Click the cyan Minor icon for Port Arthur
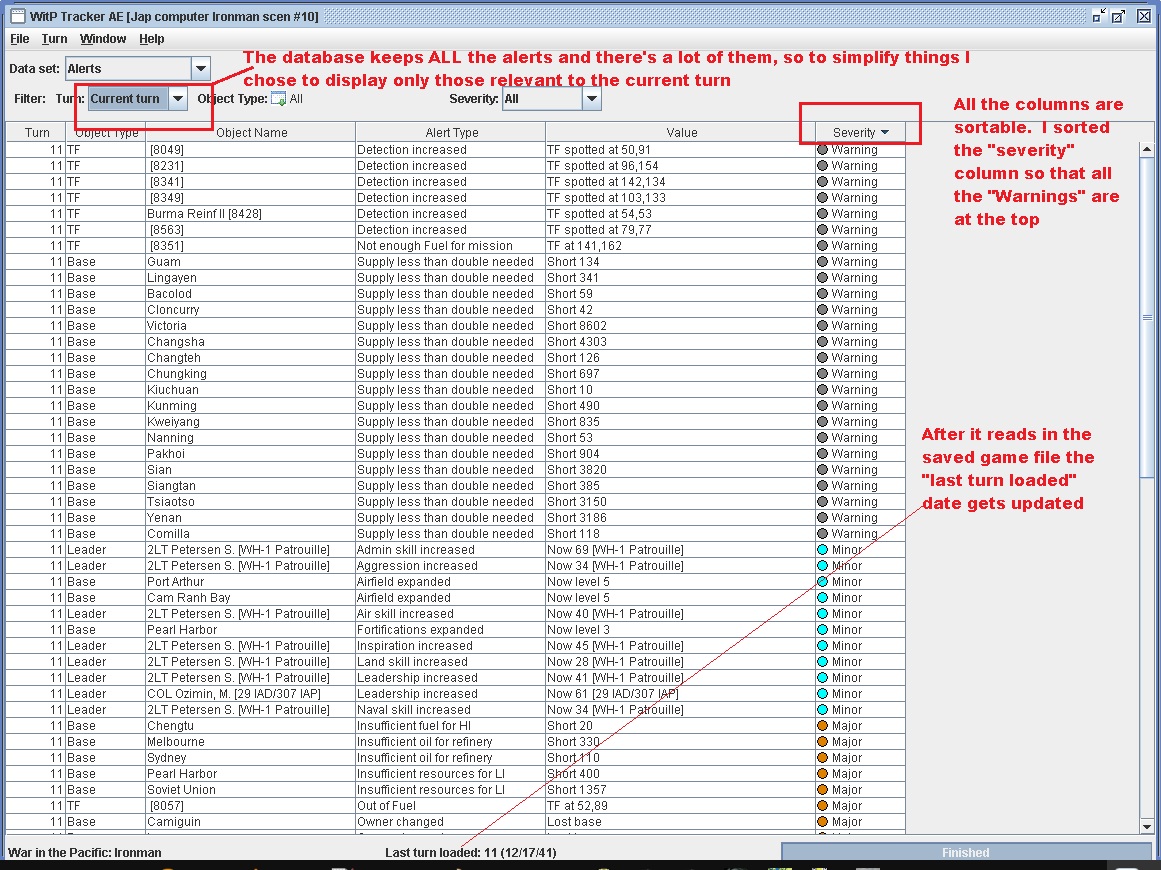The width and height of the screenshot is (1161, 870). pos(822,582)
